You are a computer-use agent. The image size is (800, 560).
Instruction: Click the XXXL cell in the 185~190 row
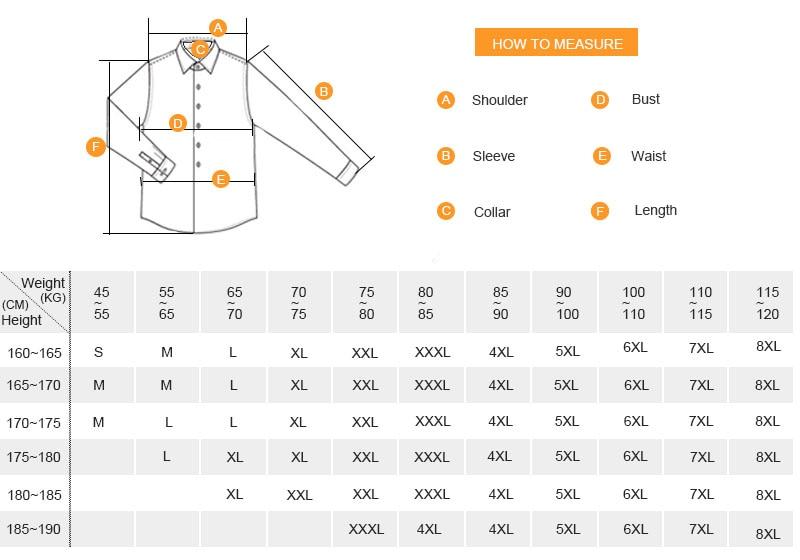pos(366,529)
